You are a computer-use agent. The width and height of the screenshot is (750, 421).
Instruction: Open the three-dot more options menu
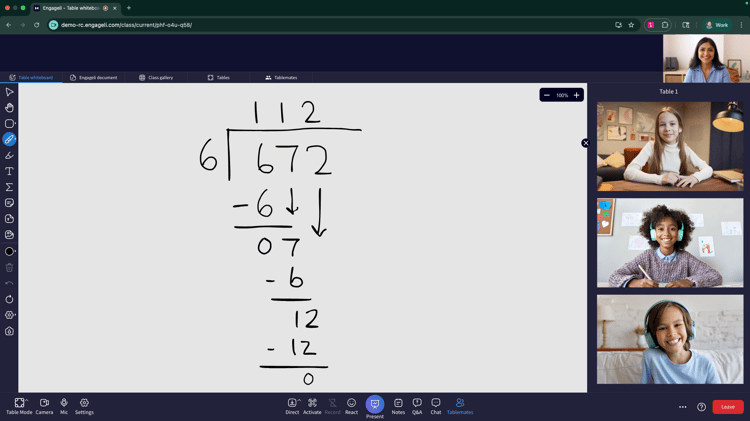(x=683, y=407)
